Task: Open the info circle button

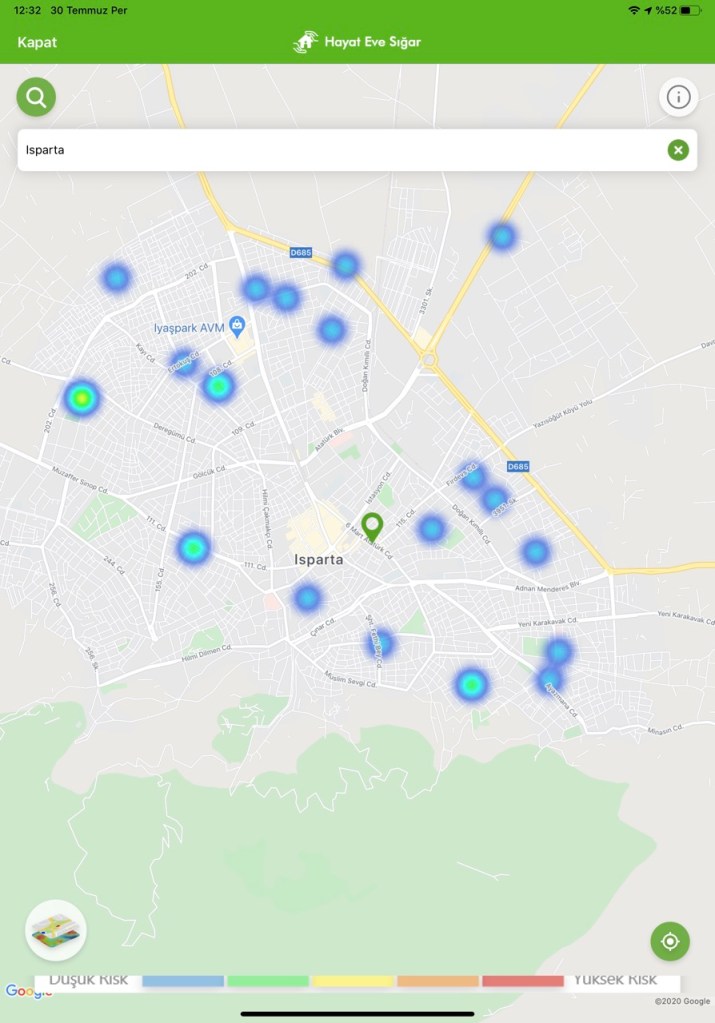Action: click(678, 97)
